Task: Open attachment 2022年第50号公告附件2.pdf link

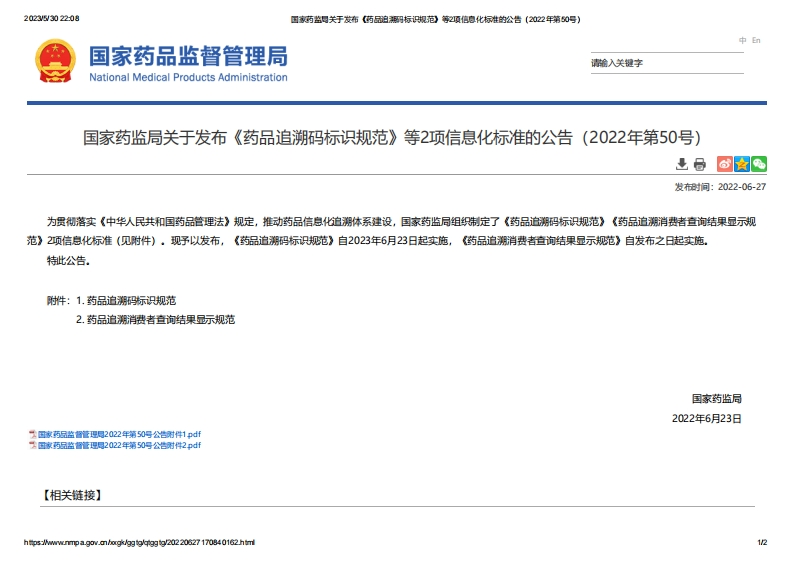Action: point(119,445)
